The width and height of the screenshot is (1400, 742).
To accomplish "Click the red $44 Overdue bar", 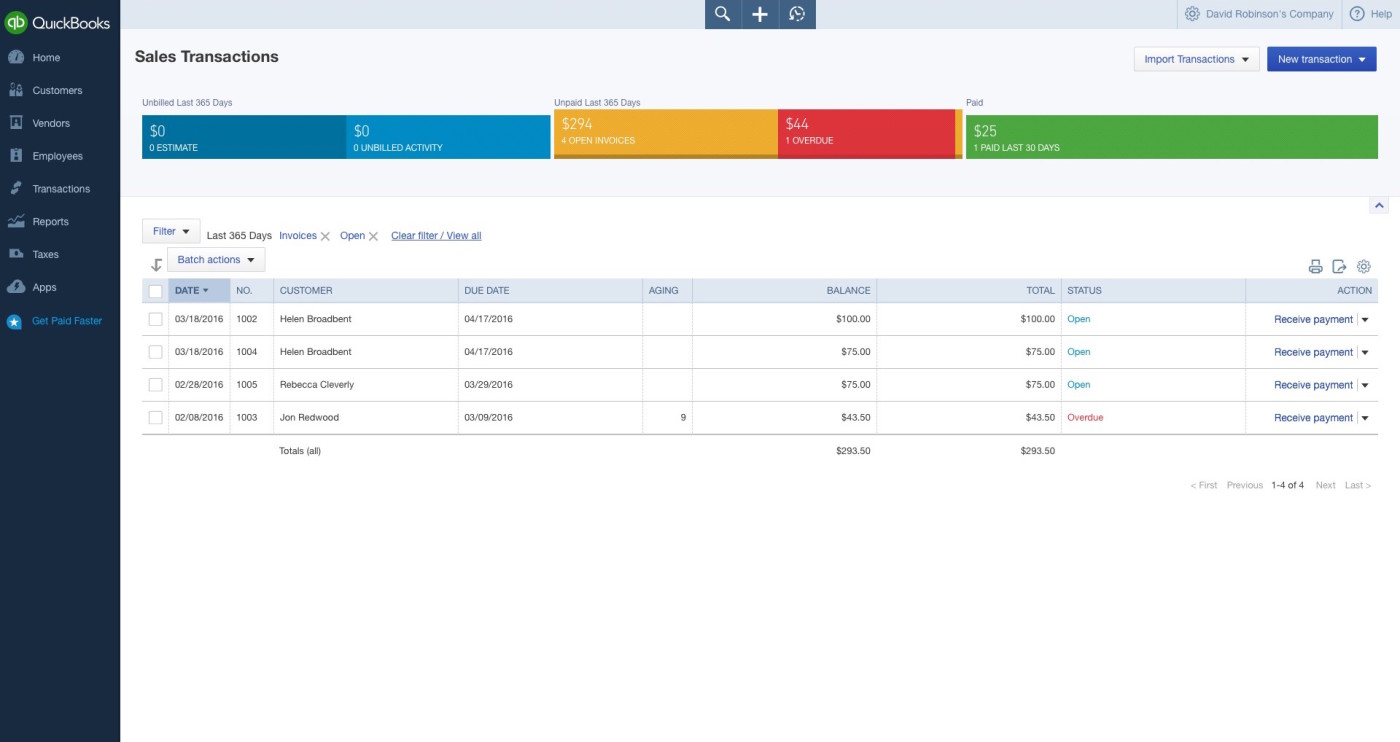I will pos(867,134).
